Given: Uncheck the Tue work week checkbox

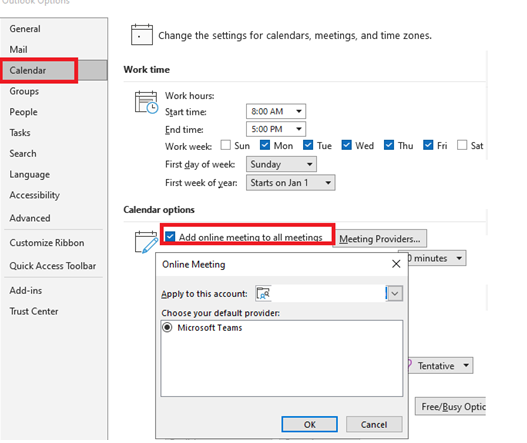Looking at the screenshot, I should 308,145.
